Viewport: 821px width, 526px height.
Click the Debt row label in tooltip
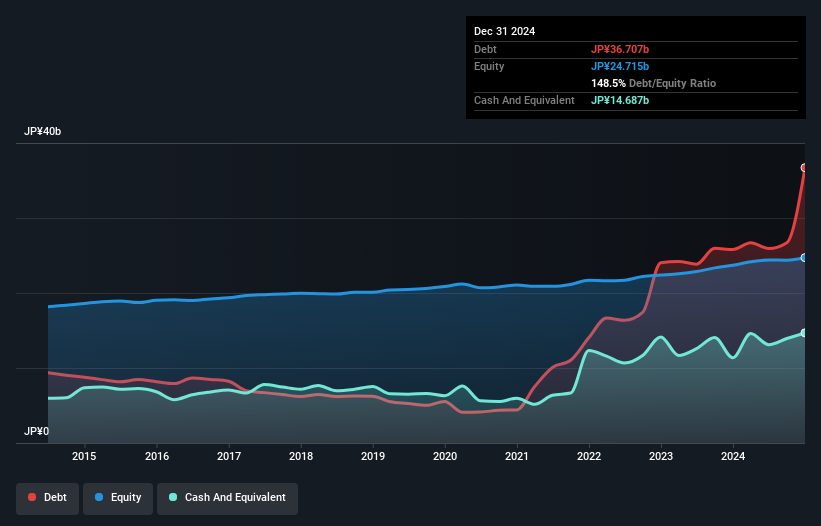[x=485, y=49]
